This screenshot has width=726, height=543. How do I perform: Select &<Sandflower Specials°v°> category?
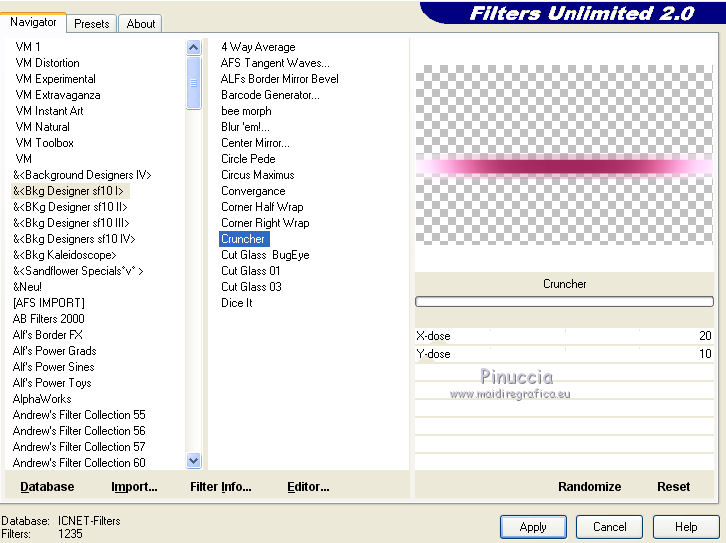(x=78, y=271)
